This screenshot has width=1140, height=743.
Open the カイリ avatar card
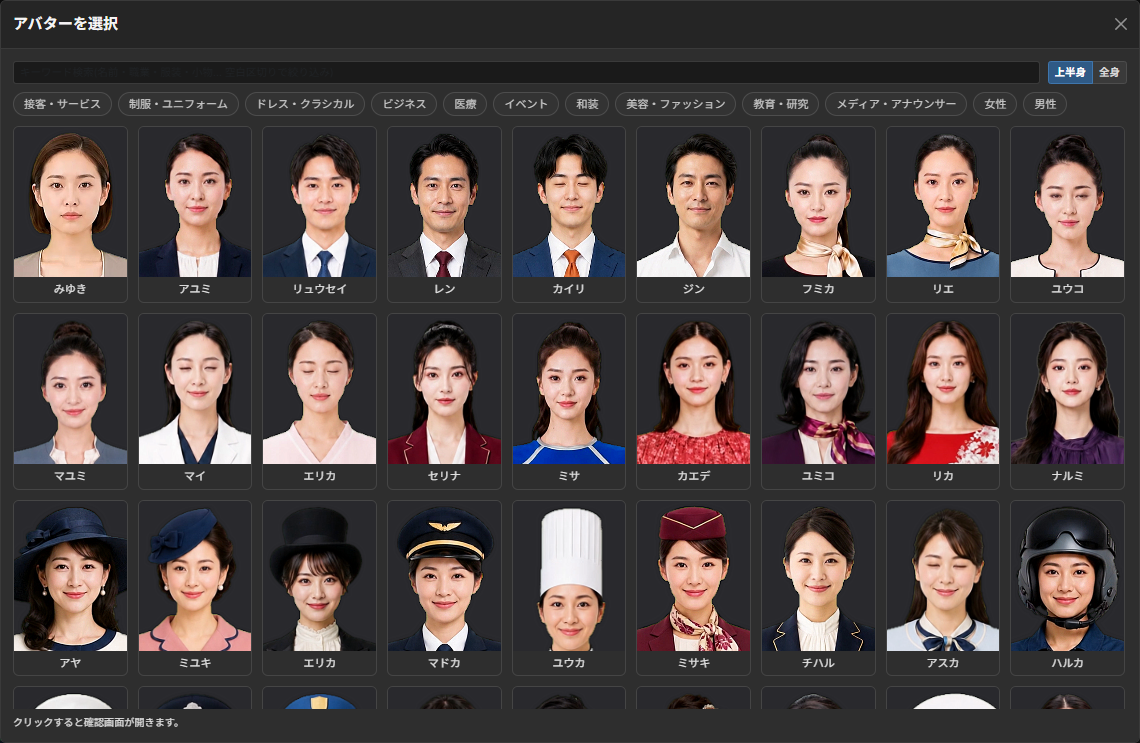569,214
